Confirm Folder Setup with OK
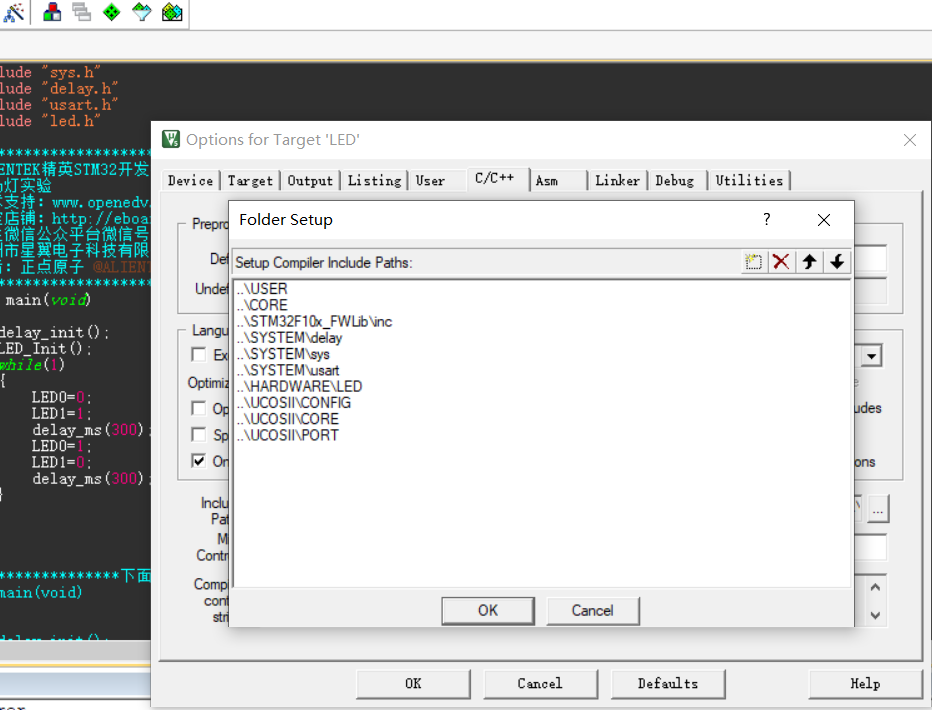The image size is (932, 710). (x=488, y=611)
